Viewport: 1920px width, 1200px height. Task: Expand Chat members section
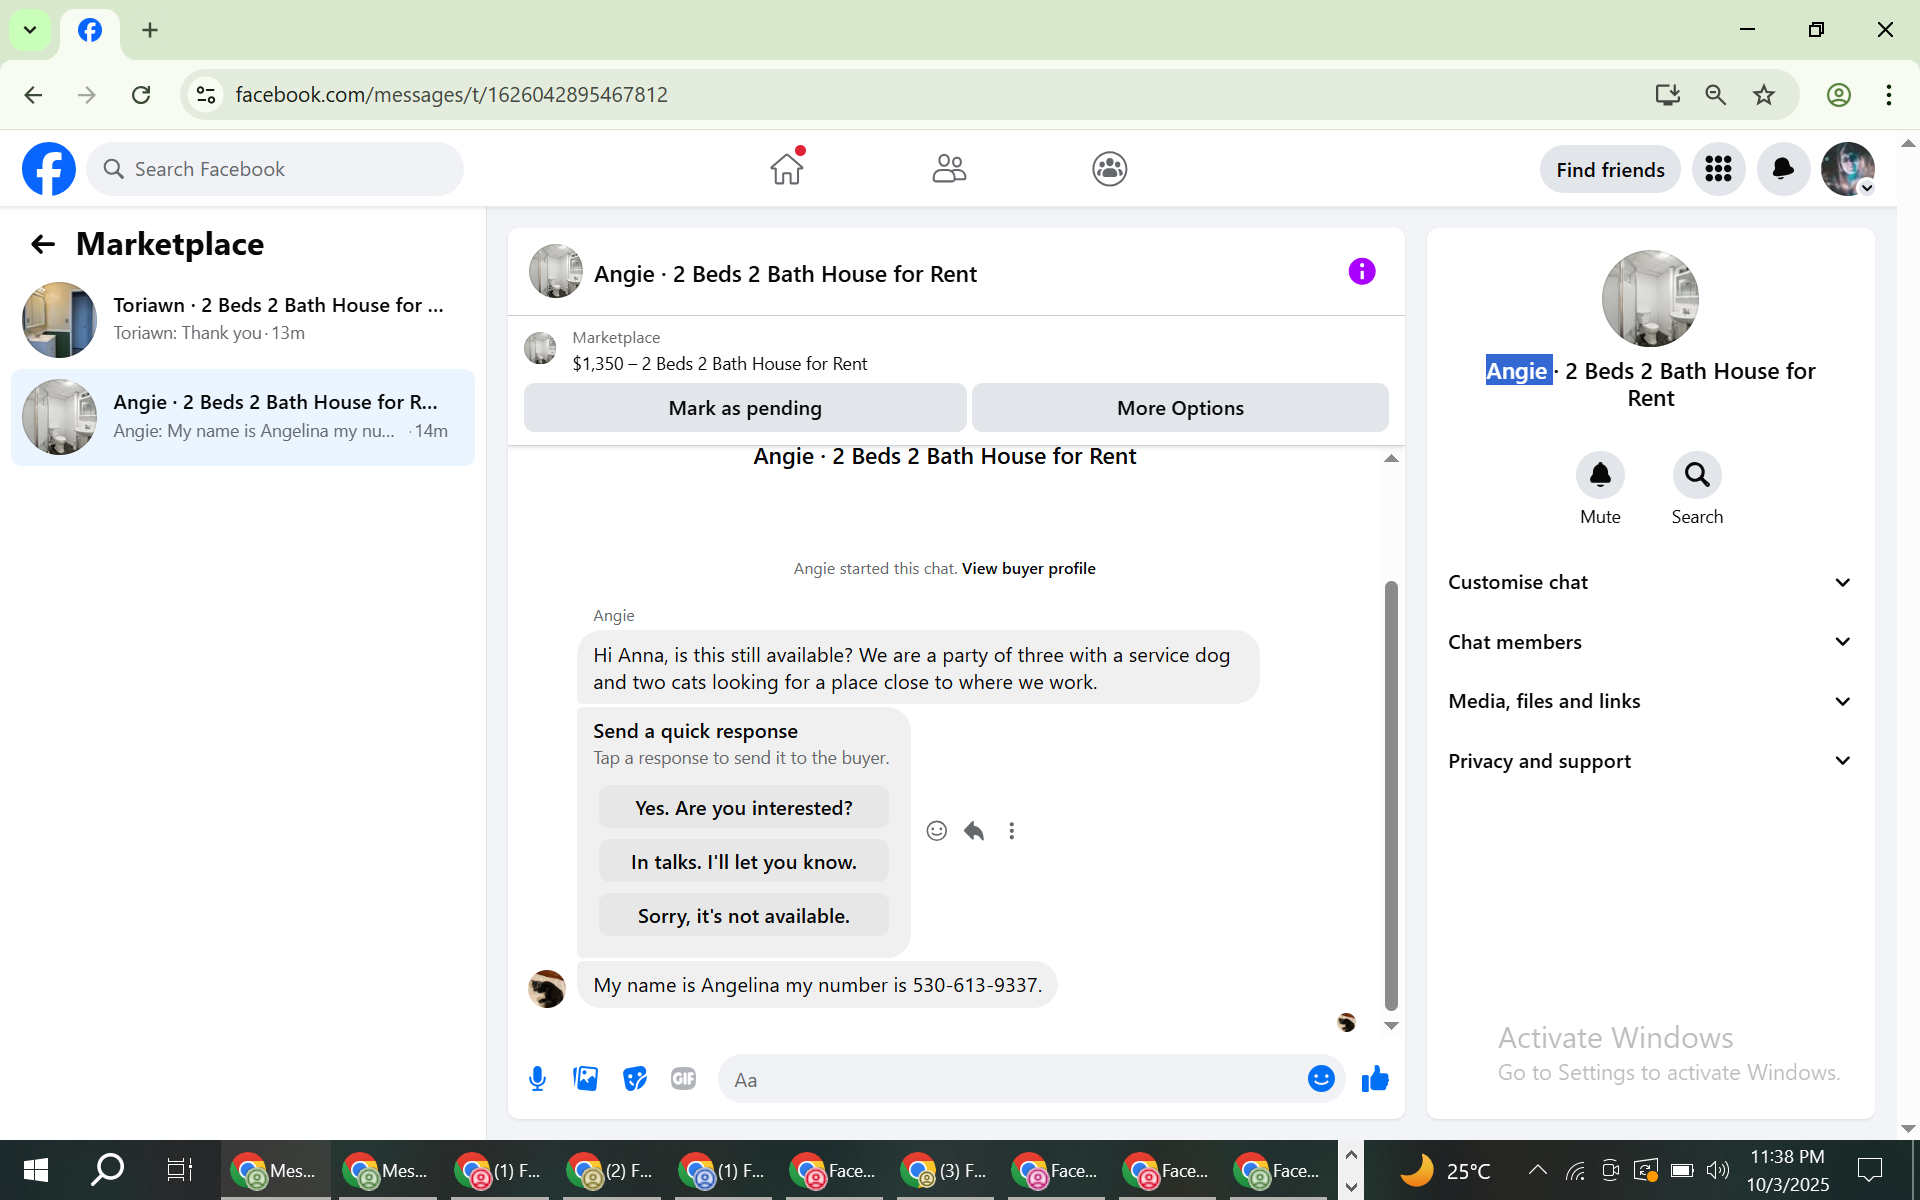1650,642
